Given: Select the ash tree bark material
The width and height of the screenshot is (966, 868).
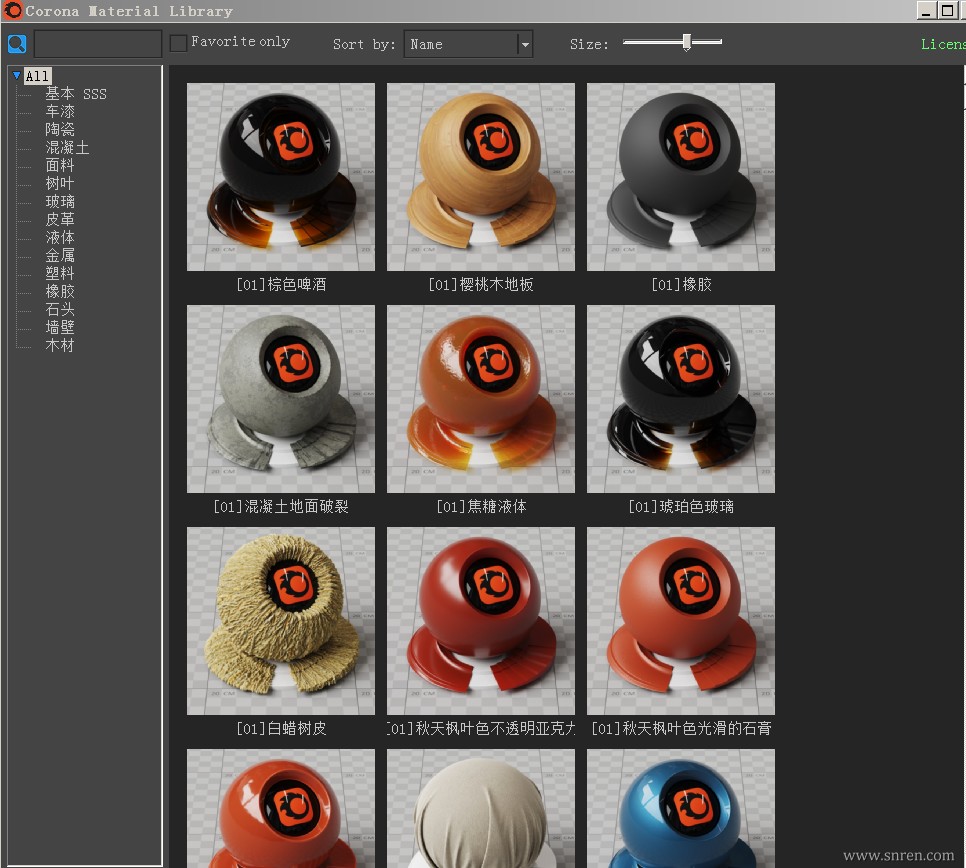Looking at the screenshot, I should (x=281, y=621).
